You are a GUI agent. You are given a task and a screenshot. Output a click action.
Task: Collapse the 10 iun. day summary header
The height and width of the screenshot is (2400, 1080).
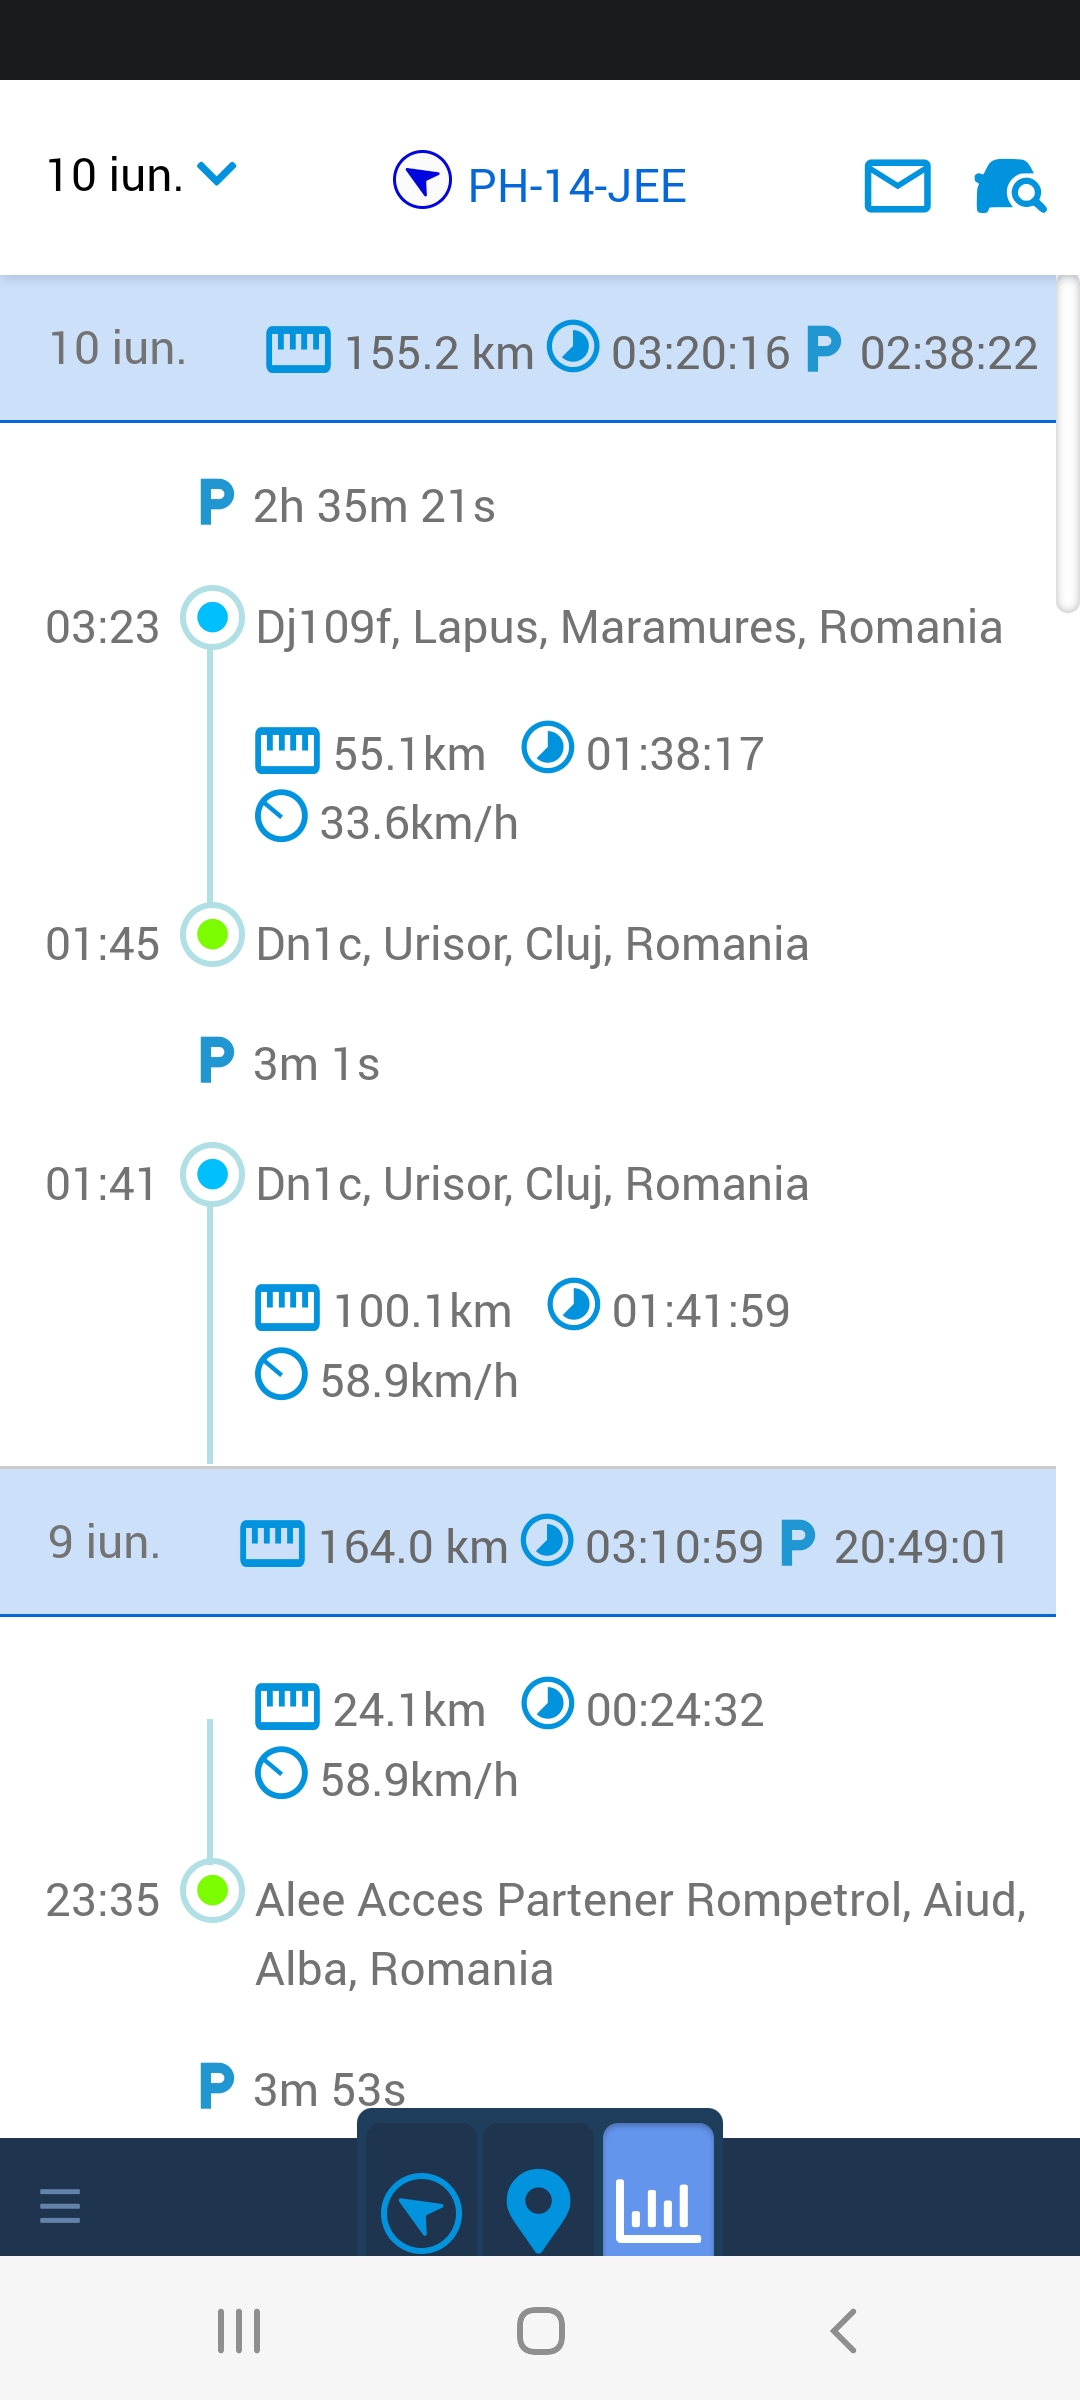pyautogui.click(x=528, y=350)
